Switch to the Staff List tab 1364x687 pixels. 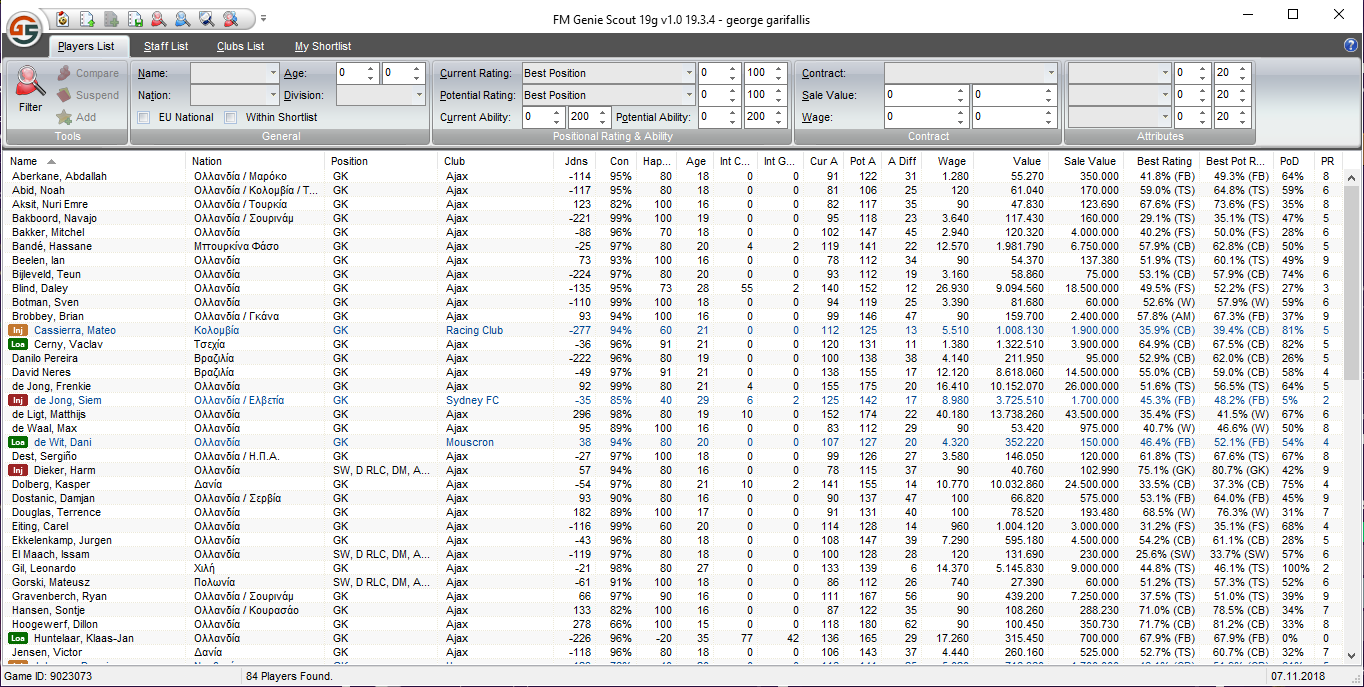165,46
